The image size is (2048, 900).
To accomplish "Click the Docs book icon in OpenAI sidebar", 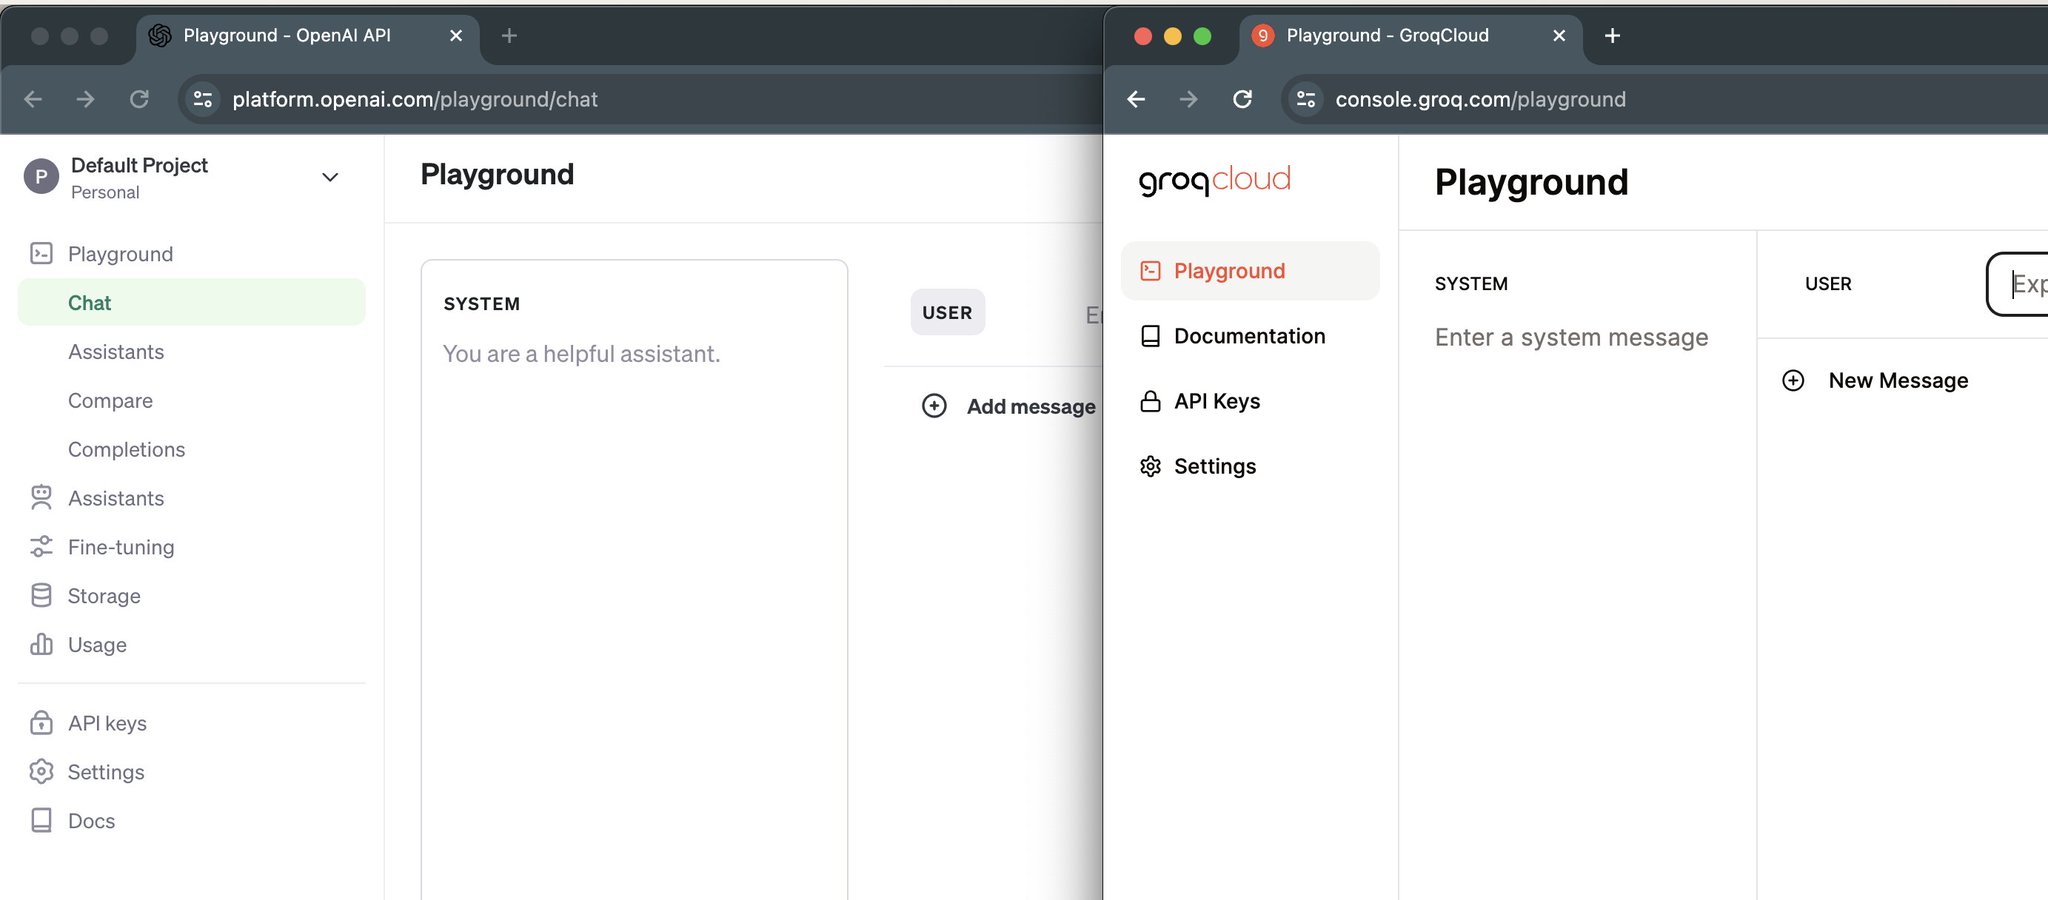I will (41, 821).
